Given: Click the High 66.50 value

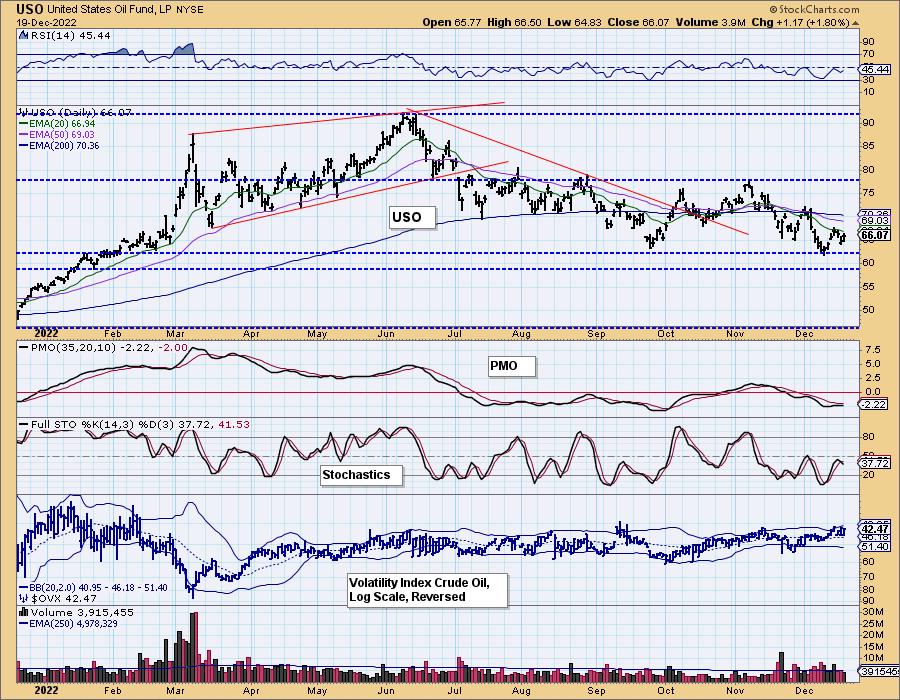Looking at the screenshot, I should click(x=514, y=22).
